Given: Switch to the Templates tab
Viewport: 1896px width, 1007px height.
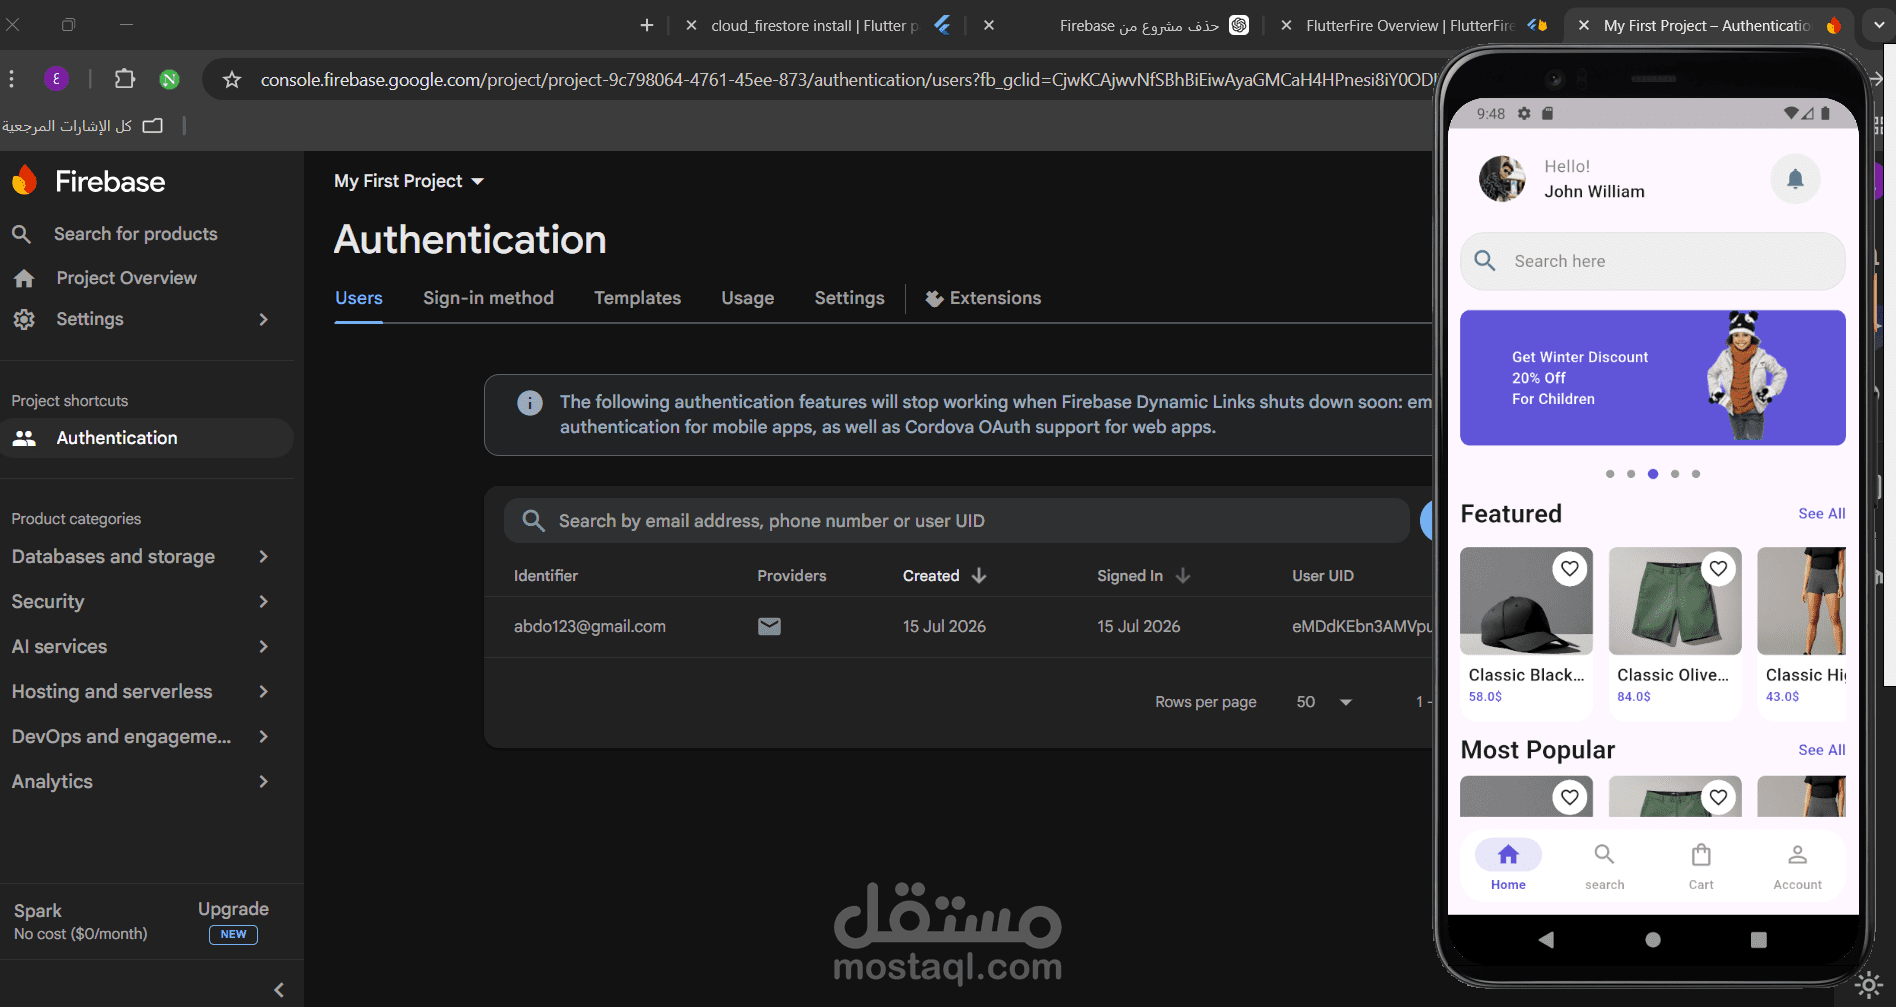Looking at the screenshot, I should [x=637, y=298].
